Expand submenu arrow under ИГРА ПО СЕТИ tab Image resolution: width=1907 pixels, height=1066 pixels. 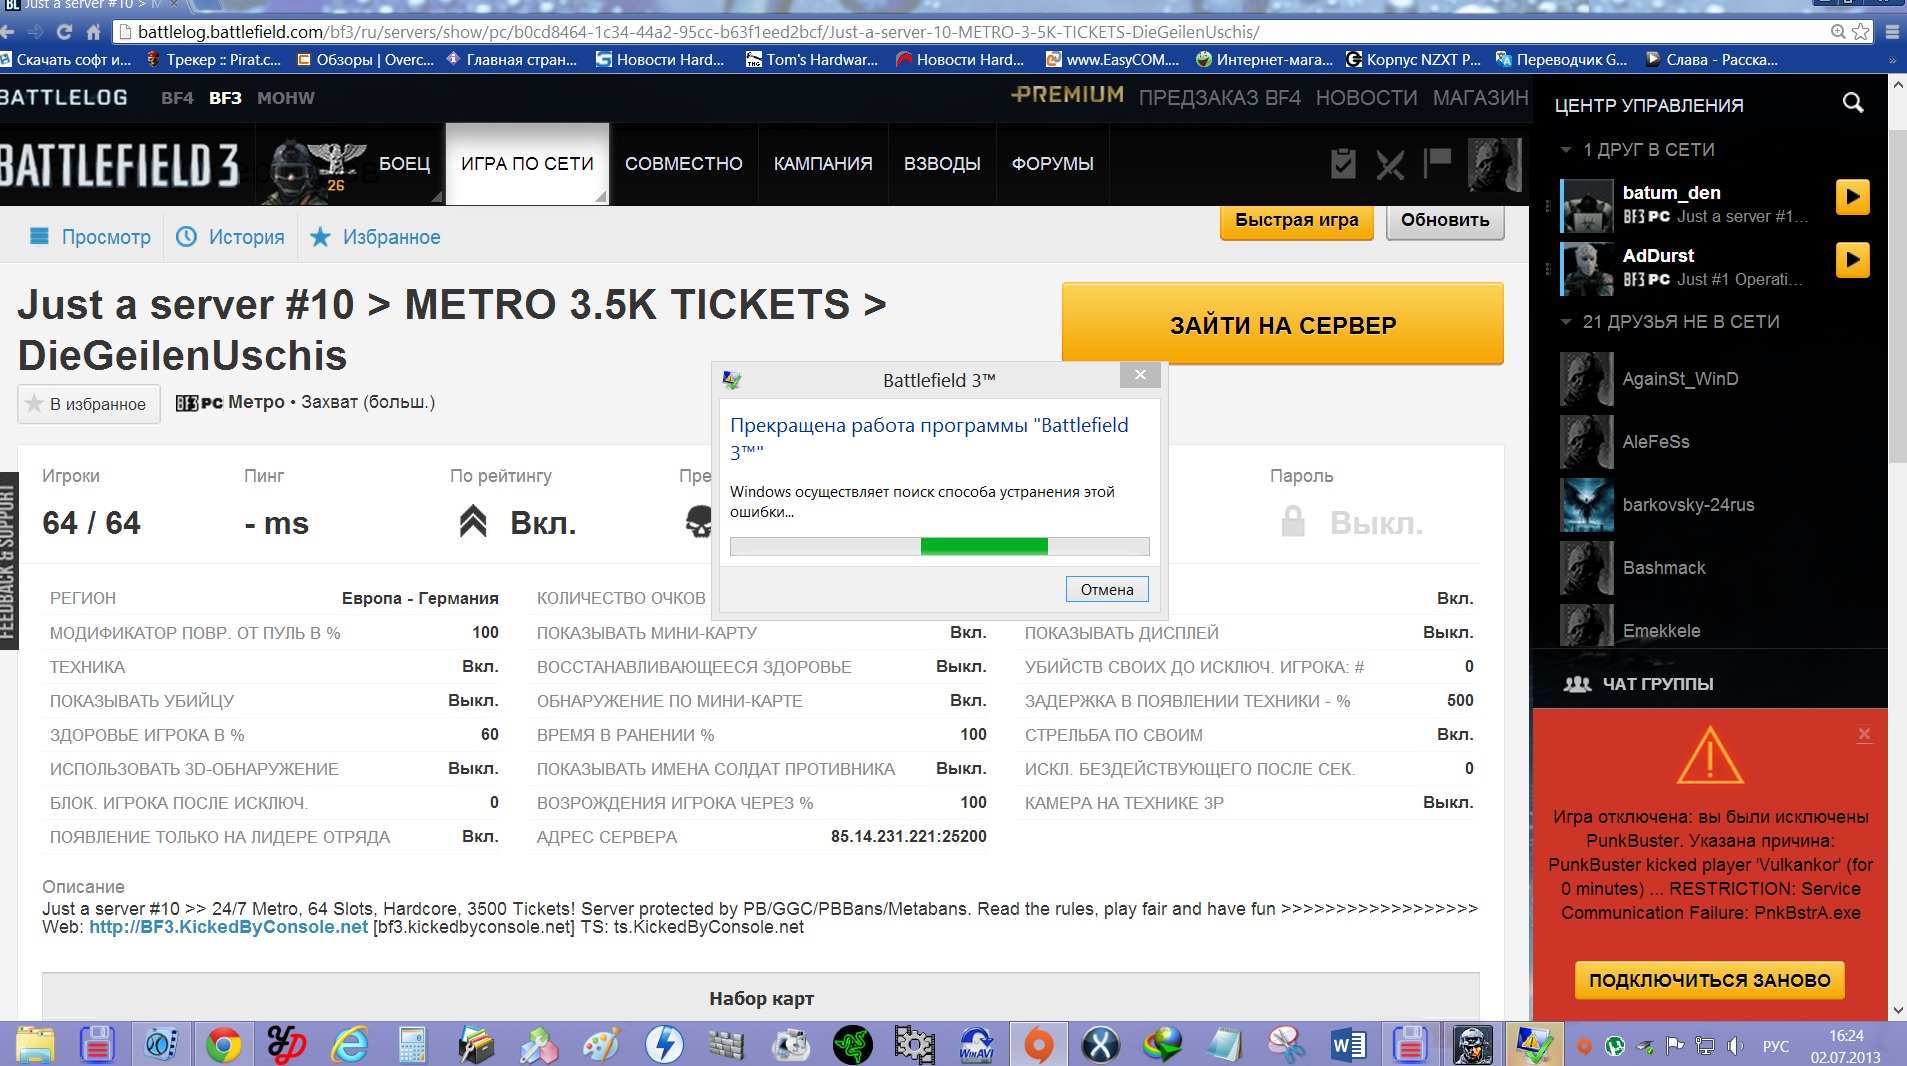pyautogui.click(x=600, y=197)
